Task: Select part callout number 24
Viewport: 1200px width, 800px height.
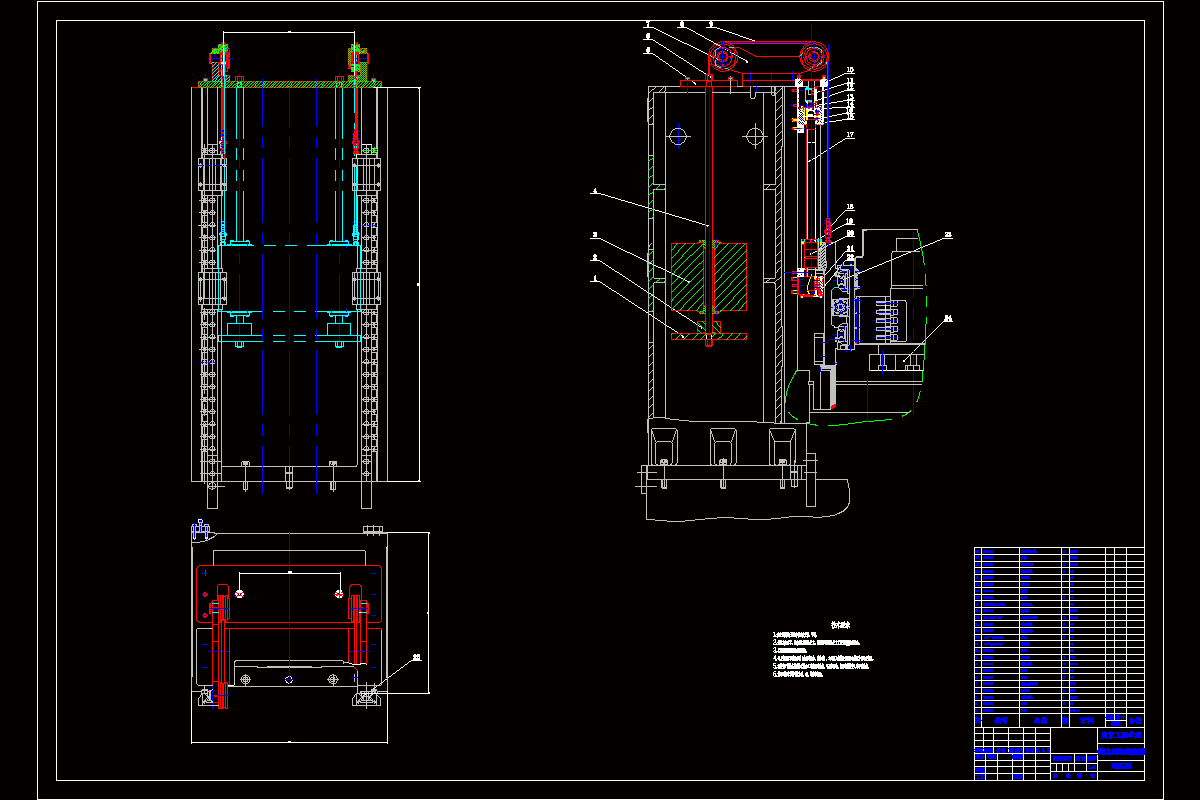Action: (x=948, y=318)
